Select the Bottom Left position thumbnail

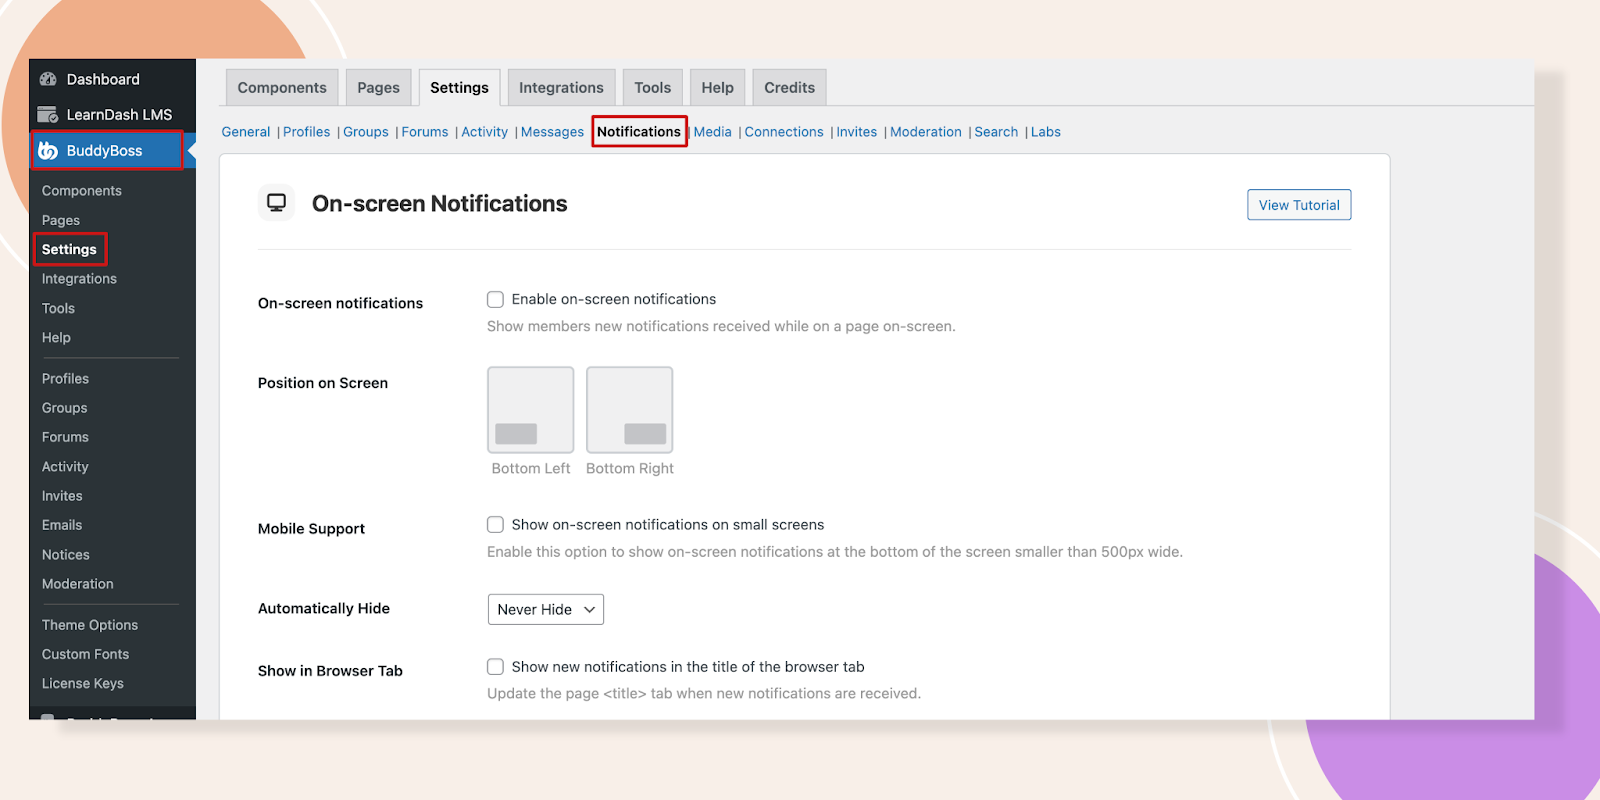pos(530,410)
